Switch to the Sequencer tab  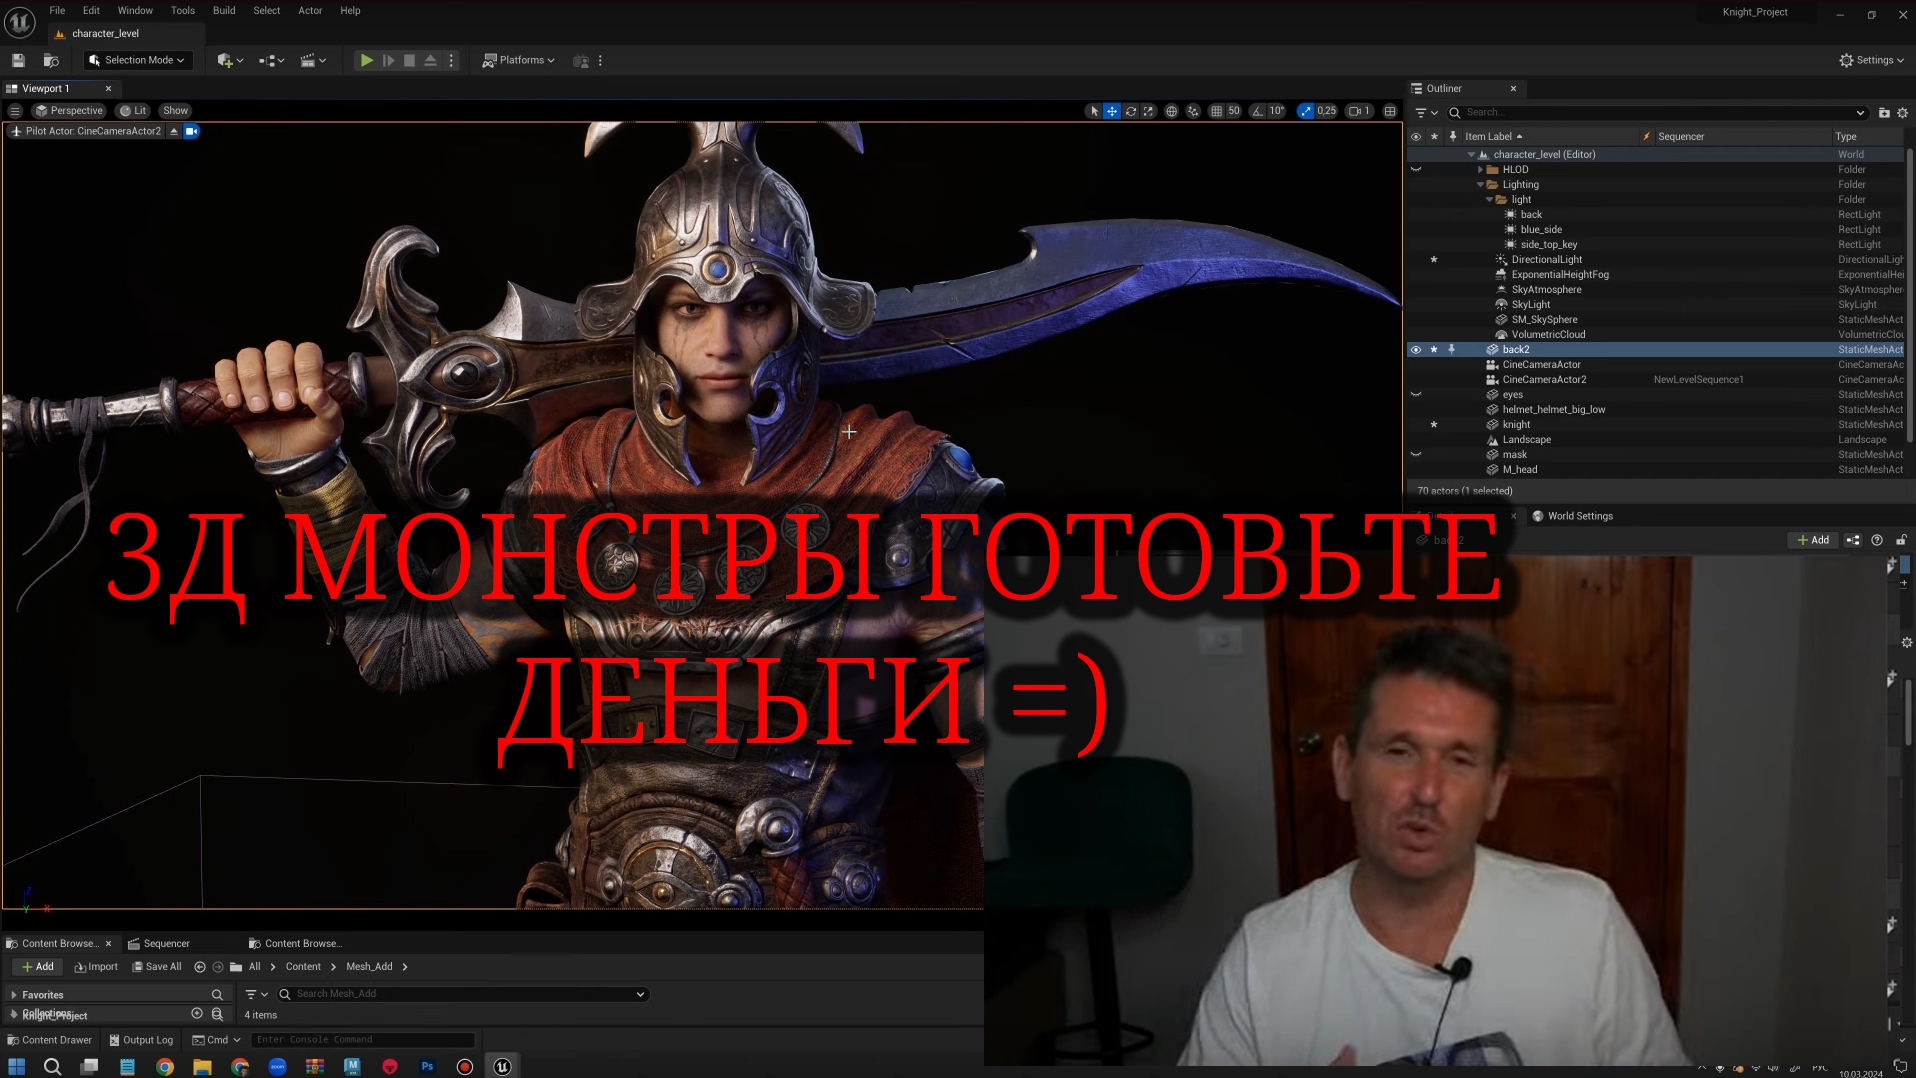click(x=158, y=944)
